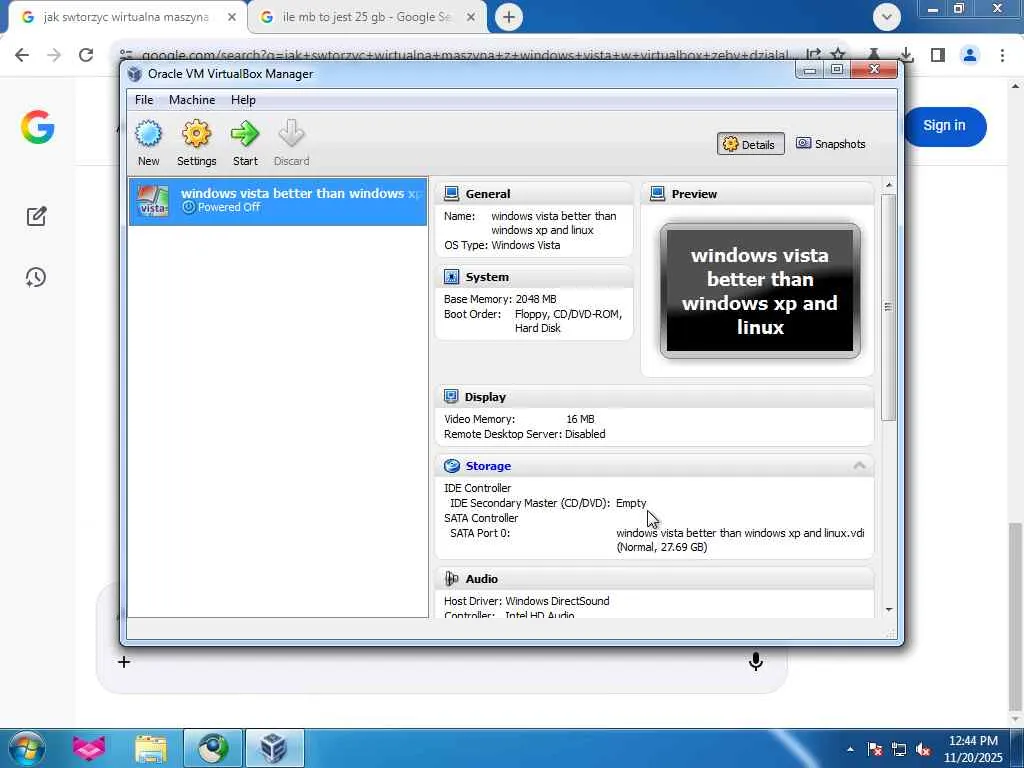
Task: Click the Storage section disk icon
Action: tap(451, 466)
